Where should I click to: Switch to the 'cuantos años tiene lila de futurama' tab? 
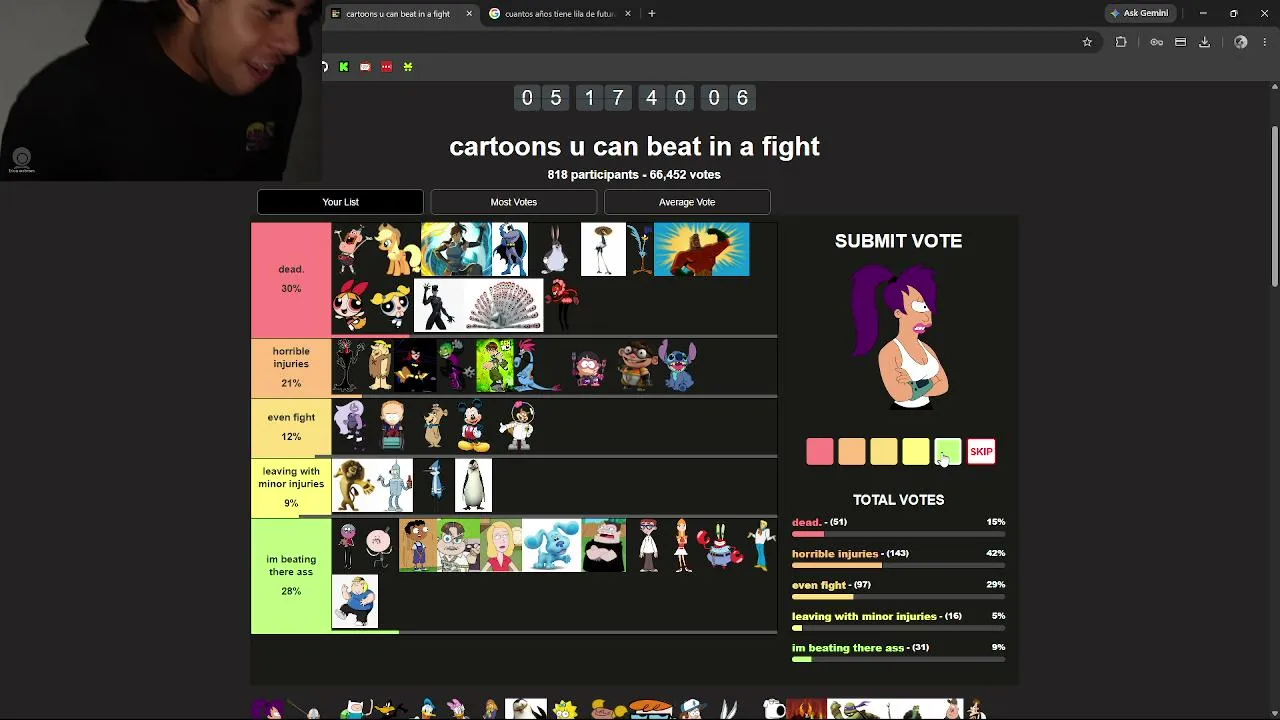(560, 14)
